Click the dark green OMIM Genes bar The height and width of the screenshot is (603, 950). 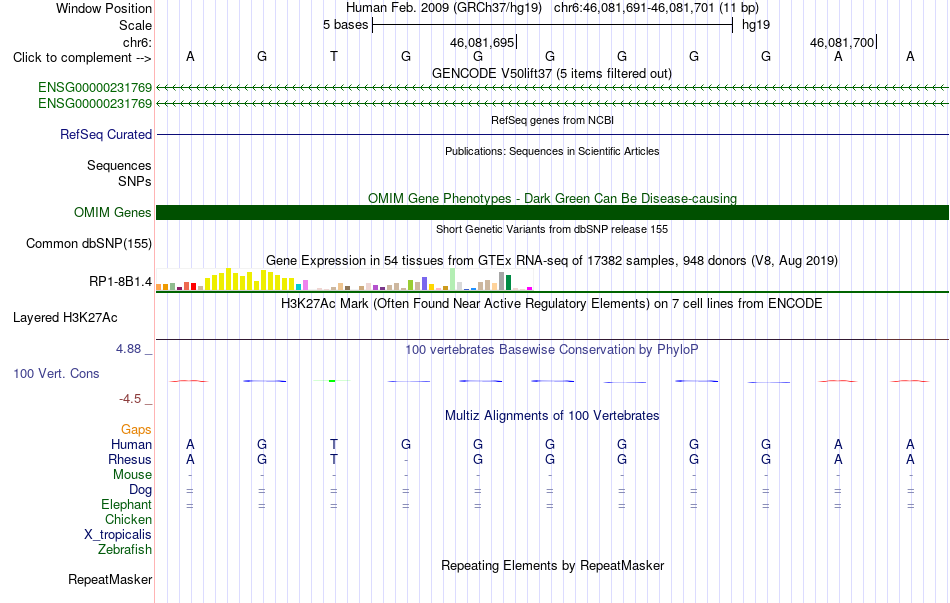[x=552, y=212]
